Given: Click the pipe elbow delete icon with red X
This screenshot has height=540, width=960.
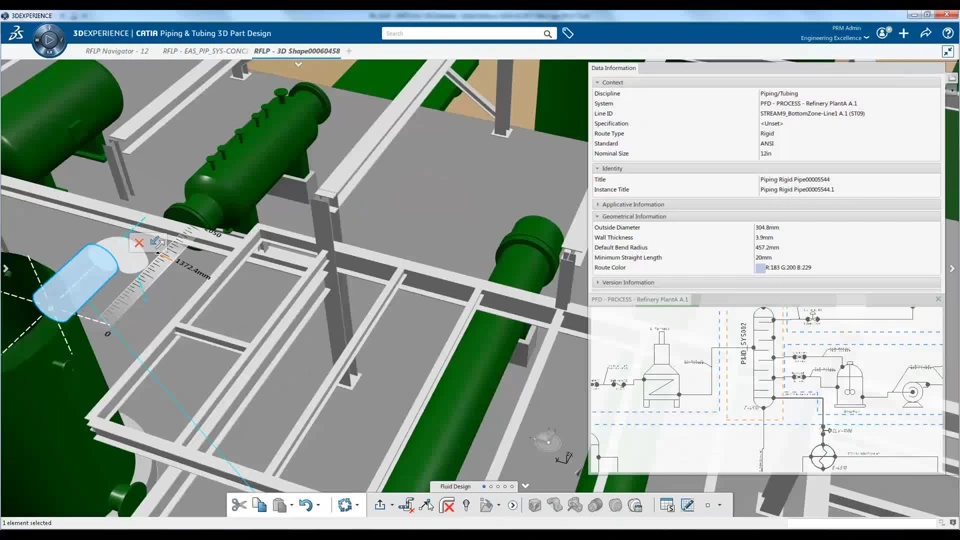Looking at the screenshot, I should click(x=448, y=505).
